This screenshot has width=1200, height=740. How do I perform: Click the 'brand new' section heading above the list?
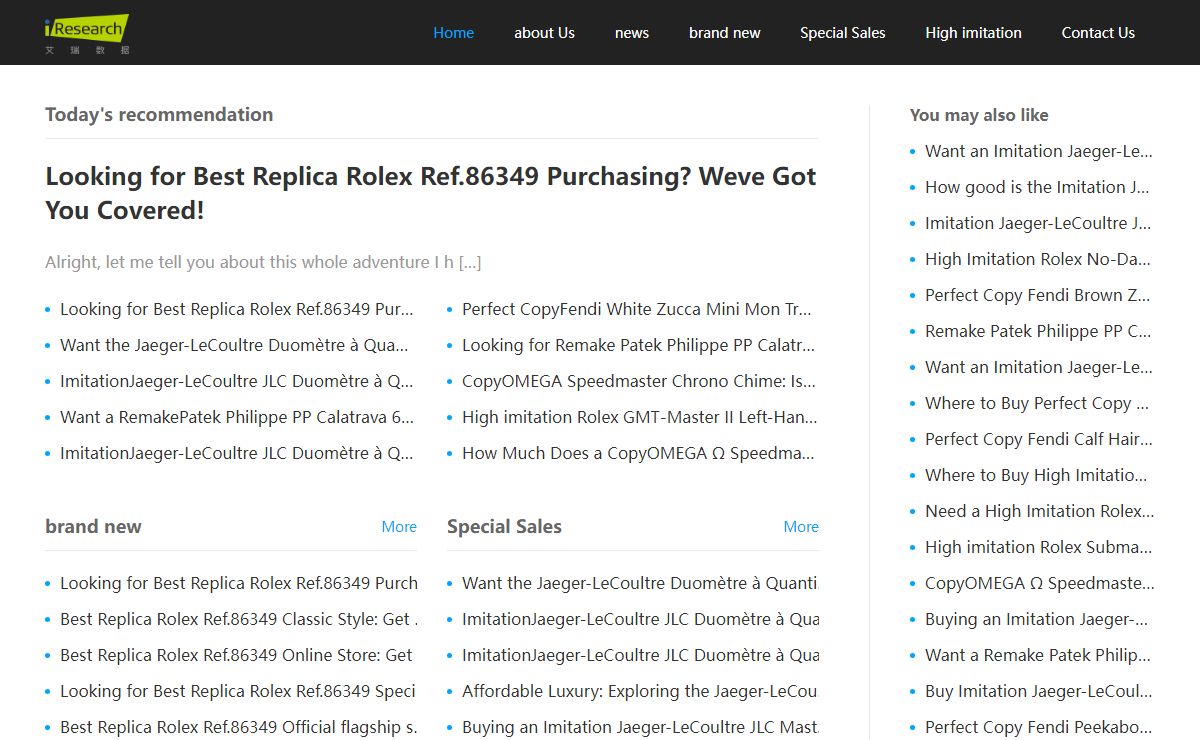pyautogui.click(x=93, y=526)
